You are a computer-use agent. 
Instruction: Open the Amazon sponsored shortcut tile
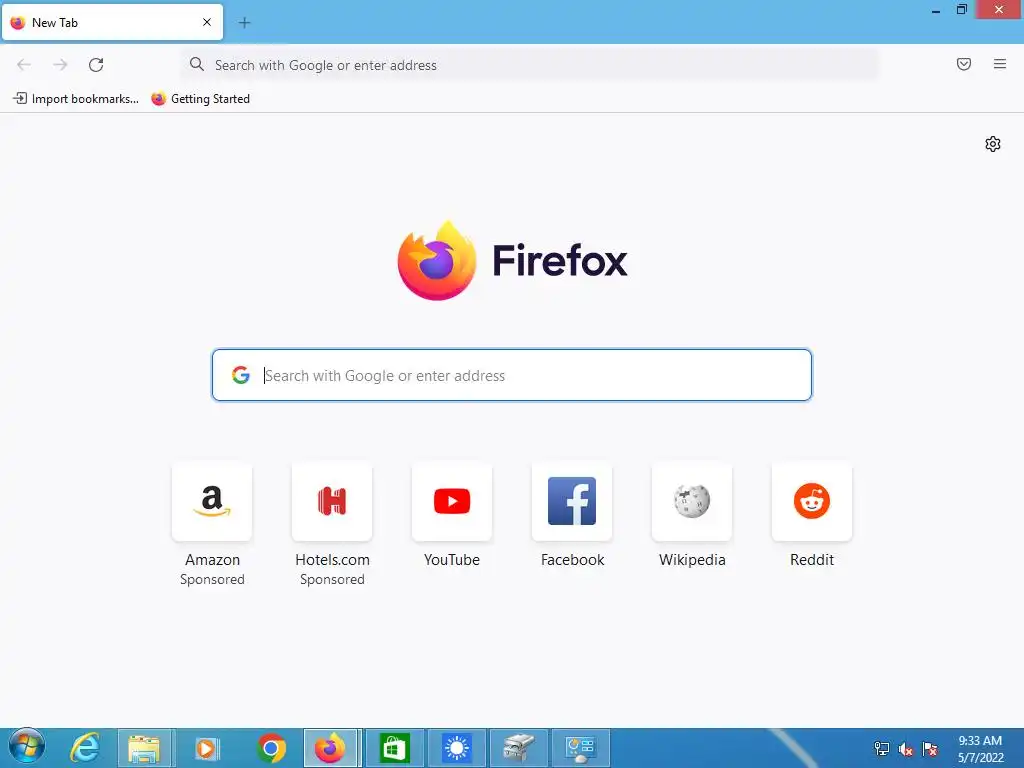212,502
